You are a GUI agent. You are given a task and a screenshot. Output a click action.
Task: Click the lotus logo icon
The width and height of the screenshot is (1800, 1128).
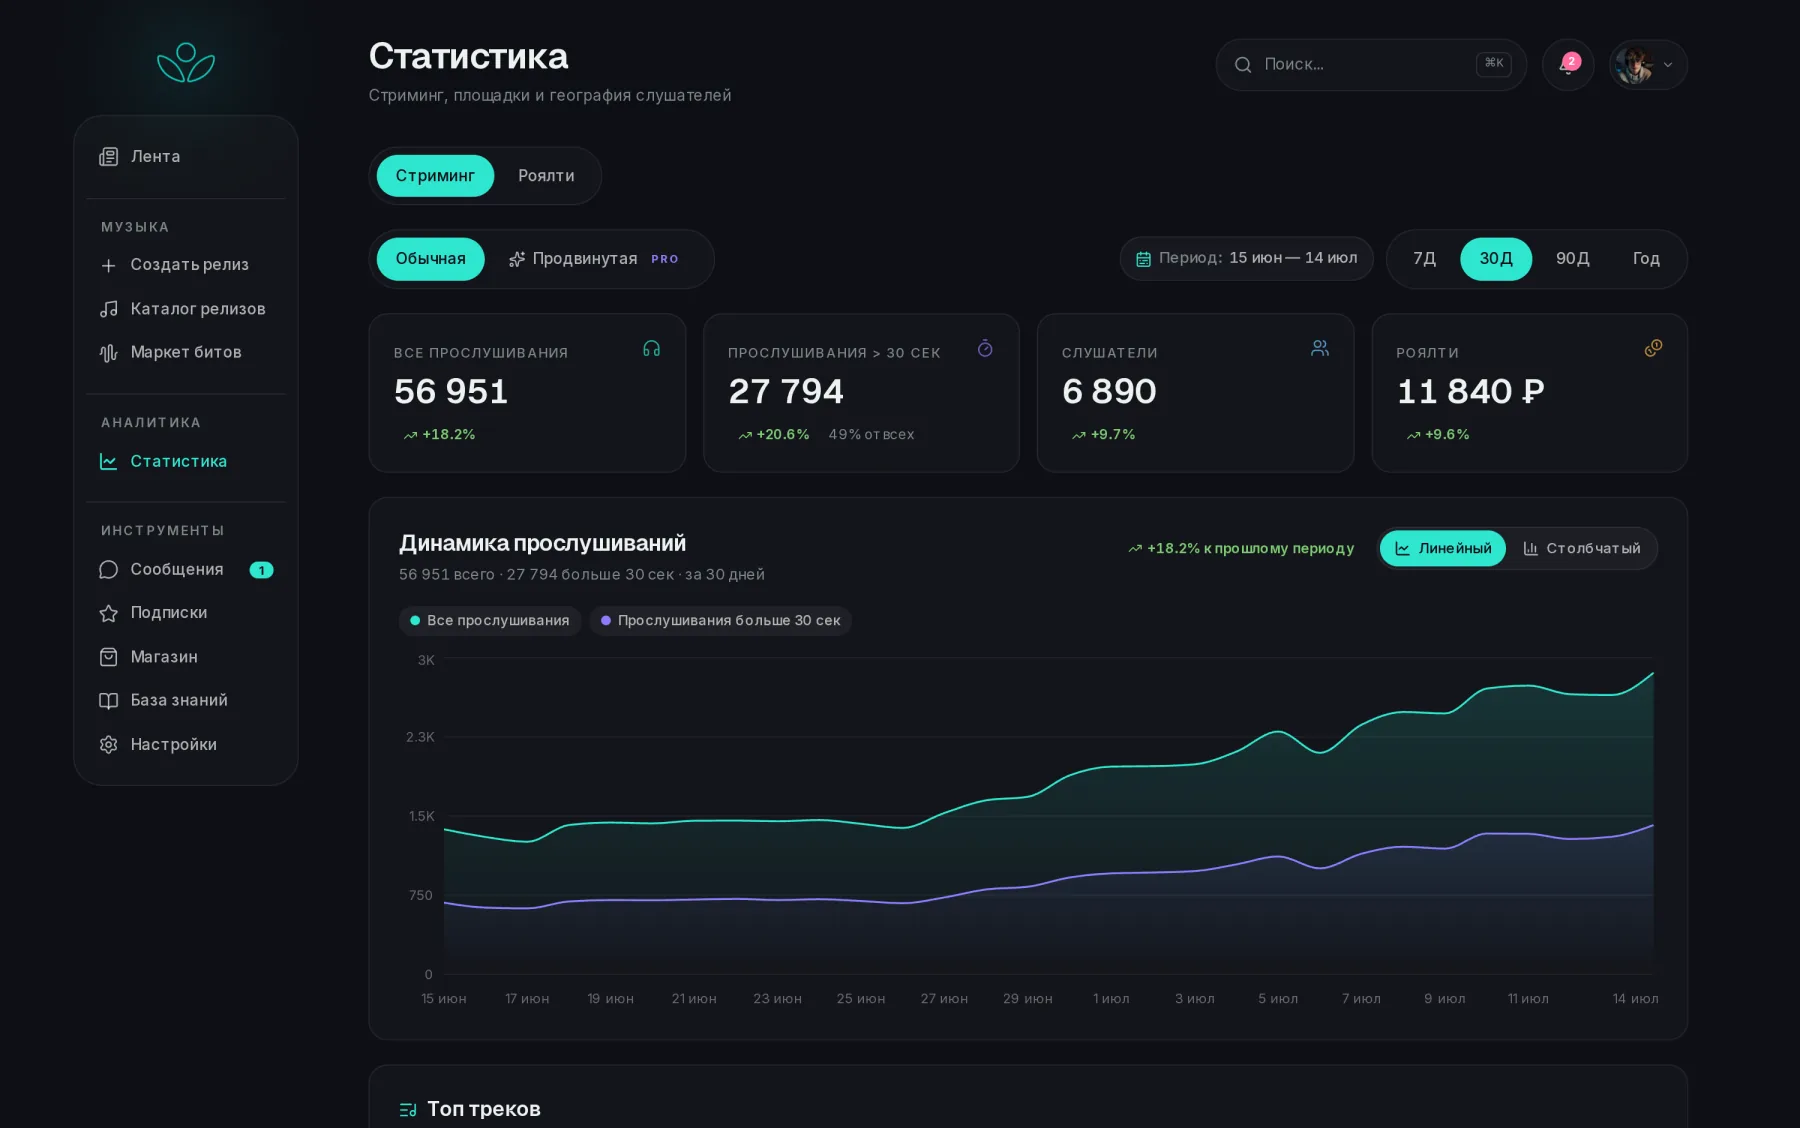point(186,62)
